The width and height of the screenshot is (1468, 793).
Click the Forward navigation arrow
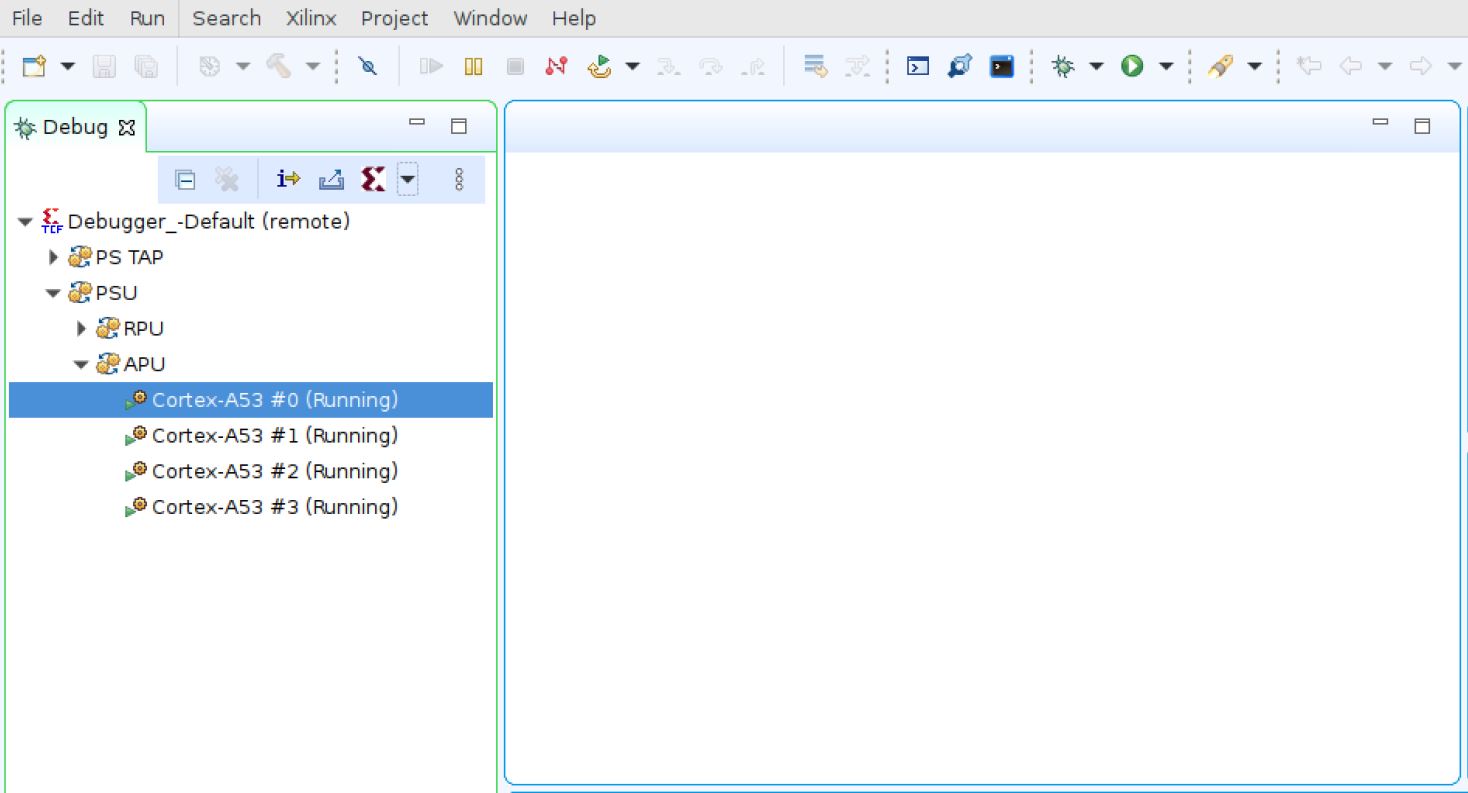point(1420,67)
